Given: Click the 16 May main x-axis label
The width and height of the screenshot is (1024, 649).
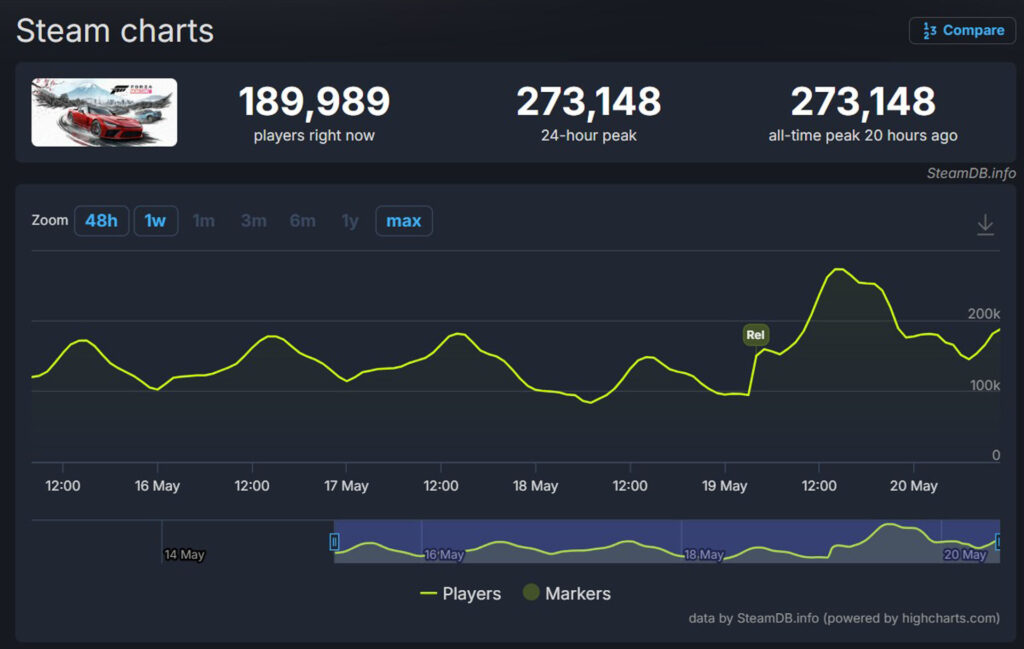Looking at the screenshot, I should click(x=157, y=486).
